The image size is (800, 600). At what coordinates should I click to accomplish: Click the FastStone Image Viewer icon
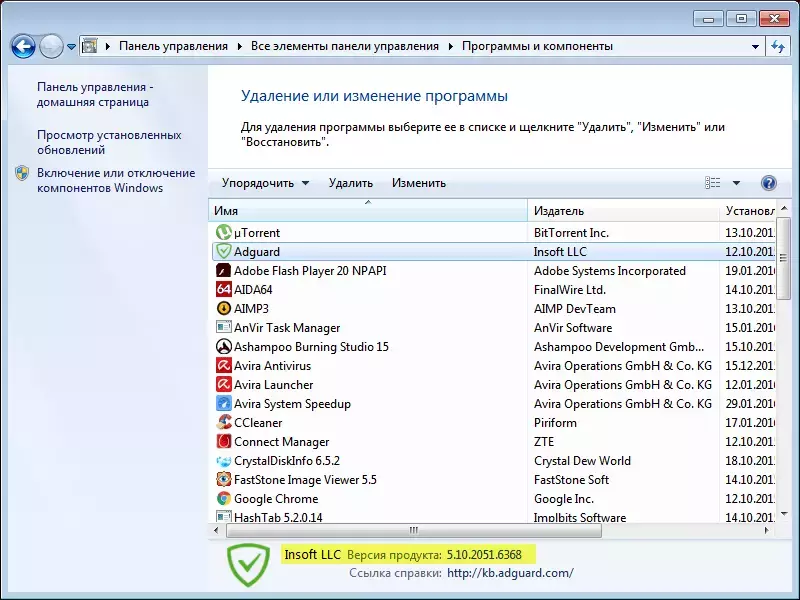(223, 480)
